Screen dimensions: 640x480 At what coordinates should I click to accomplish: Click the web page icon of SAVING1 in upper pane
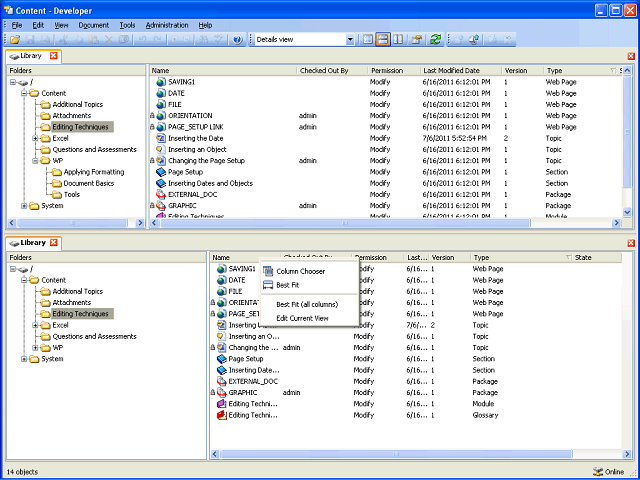[x=161, y=82]
